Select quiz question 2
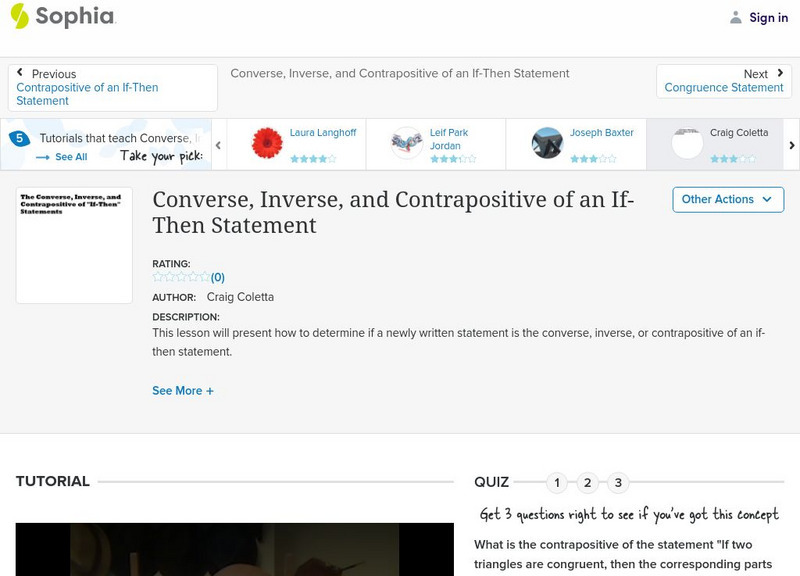The image size is (800, 576). coord(587,481)
